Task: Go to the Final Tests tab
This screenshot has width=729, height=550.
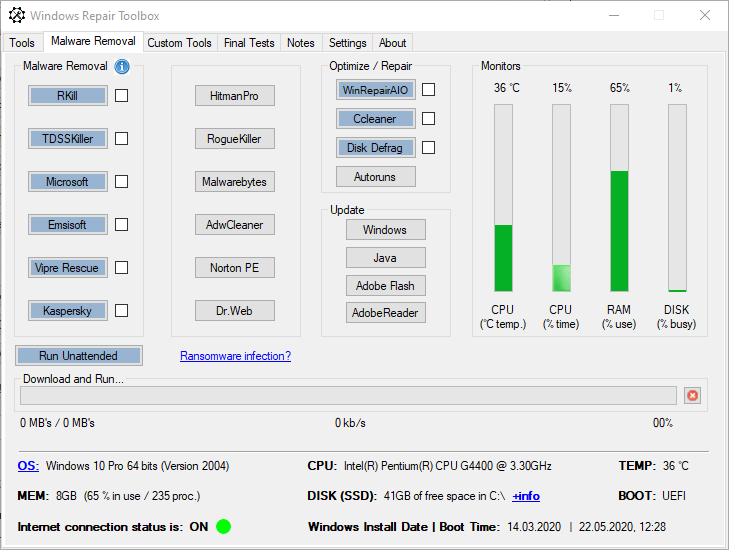Action: (249, 43)
